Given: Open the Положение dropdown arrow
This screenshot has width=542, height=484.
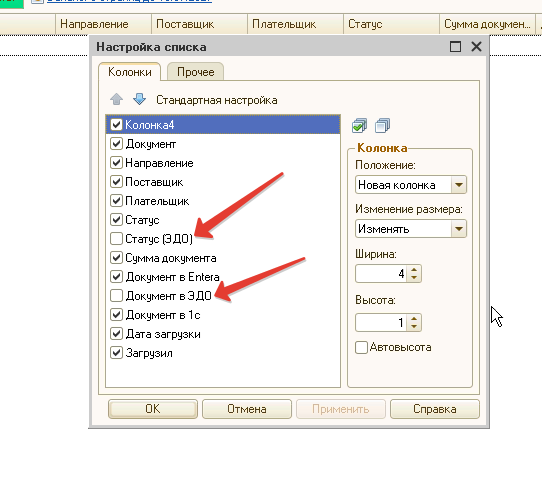Looking at the screenshot, I should point(459,185).
